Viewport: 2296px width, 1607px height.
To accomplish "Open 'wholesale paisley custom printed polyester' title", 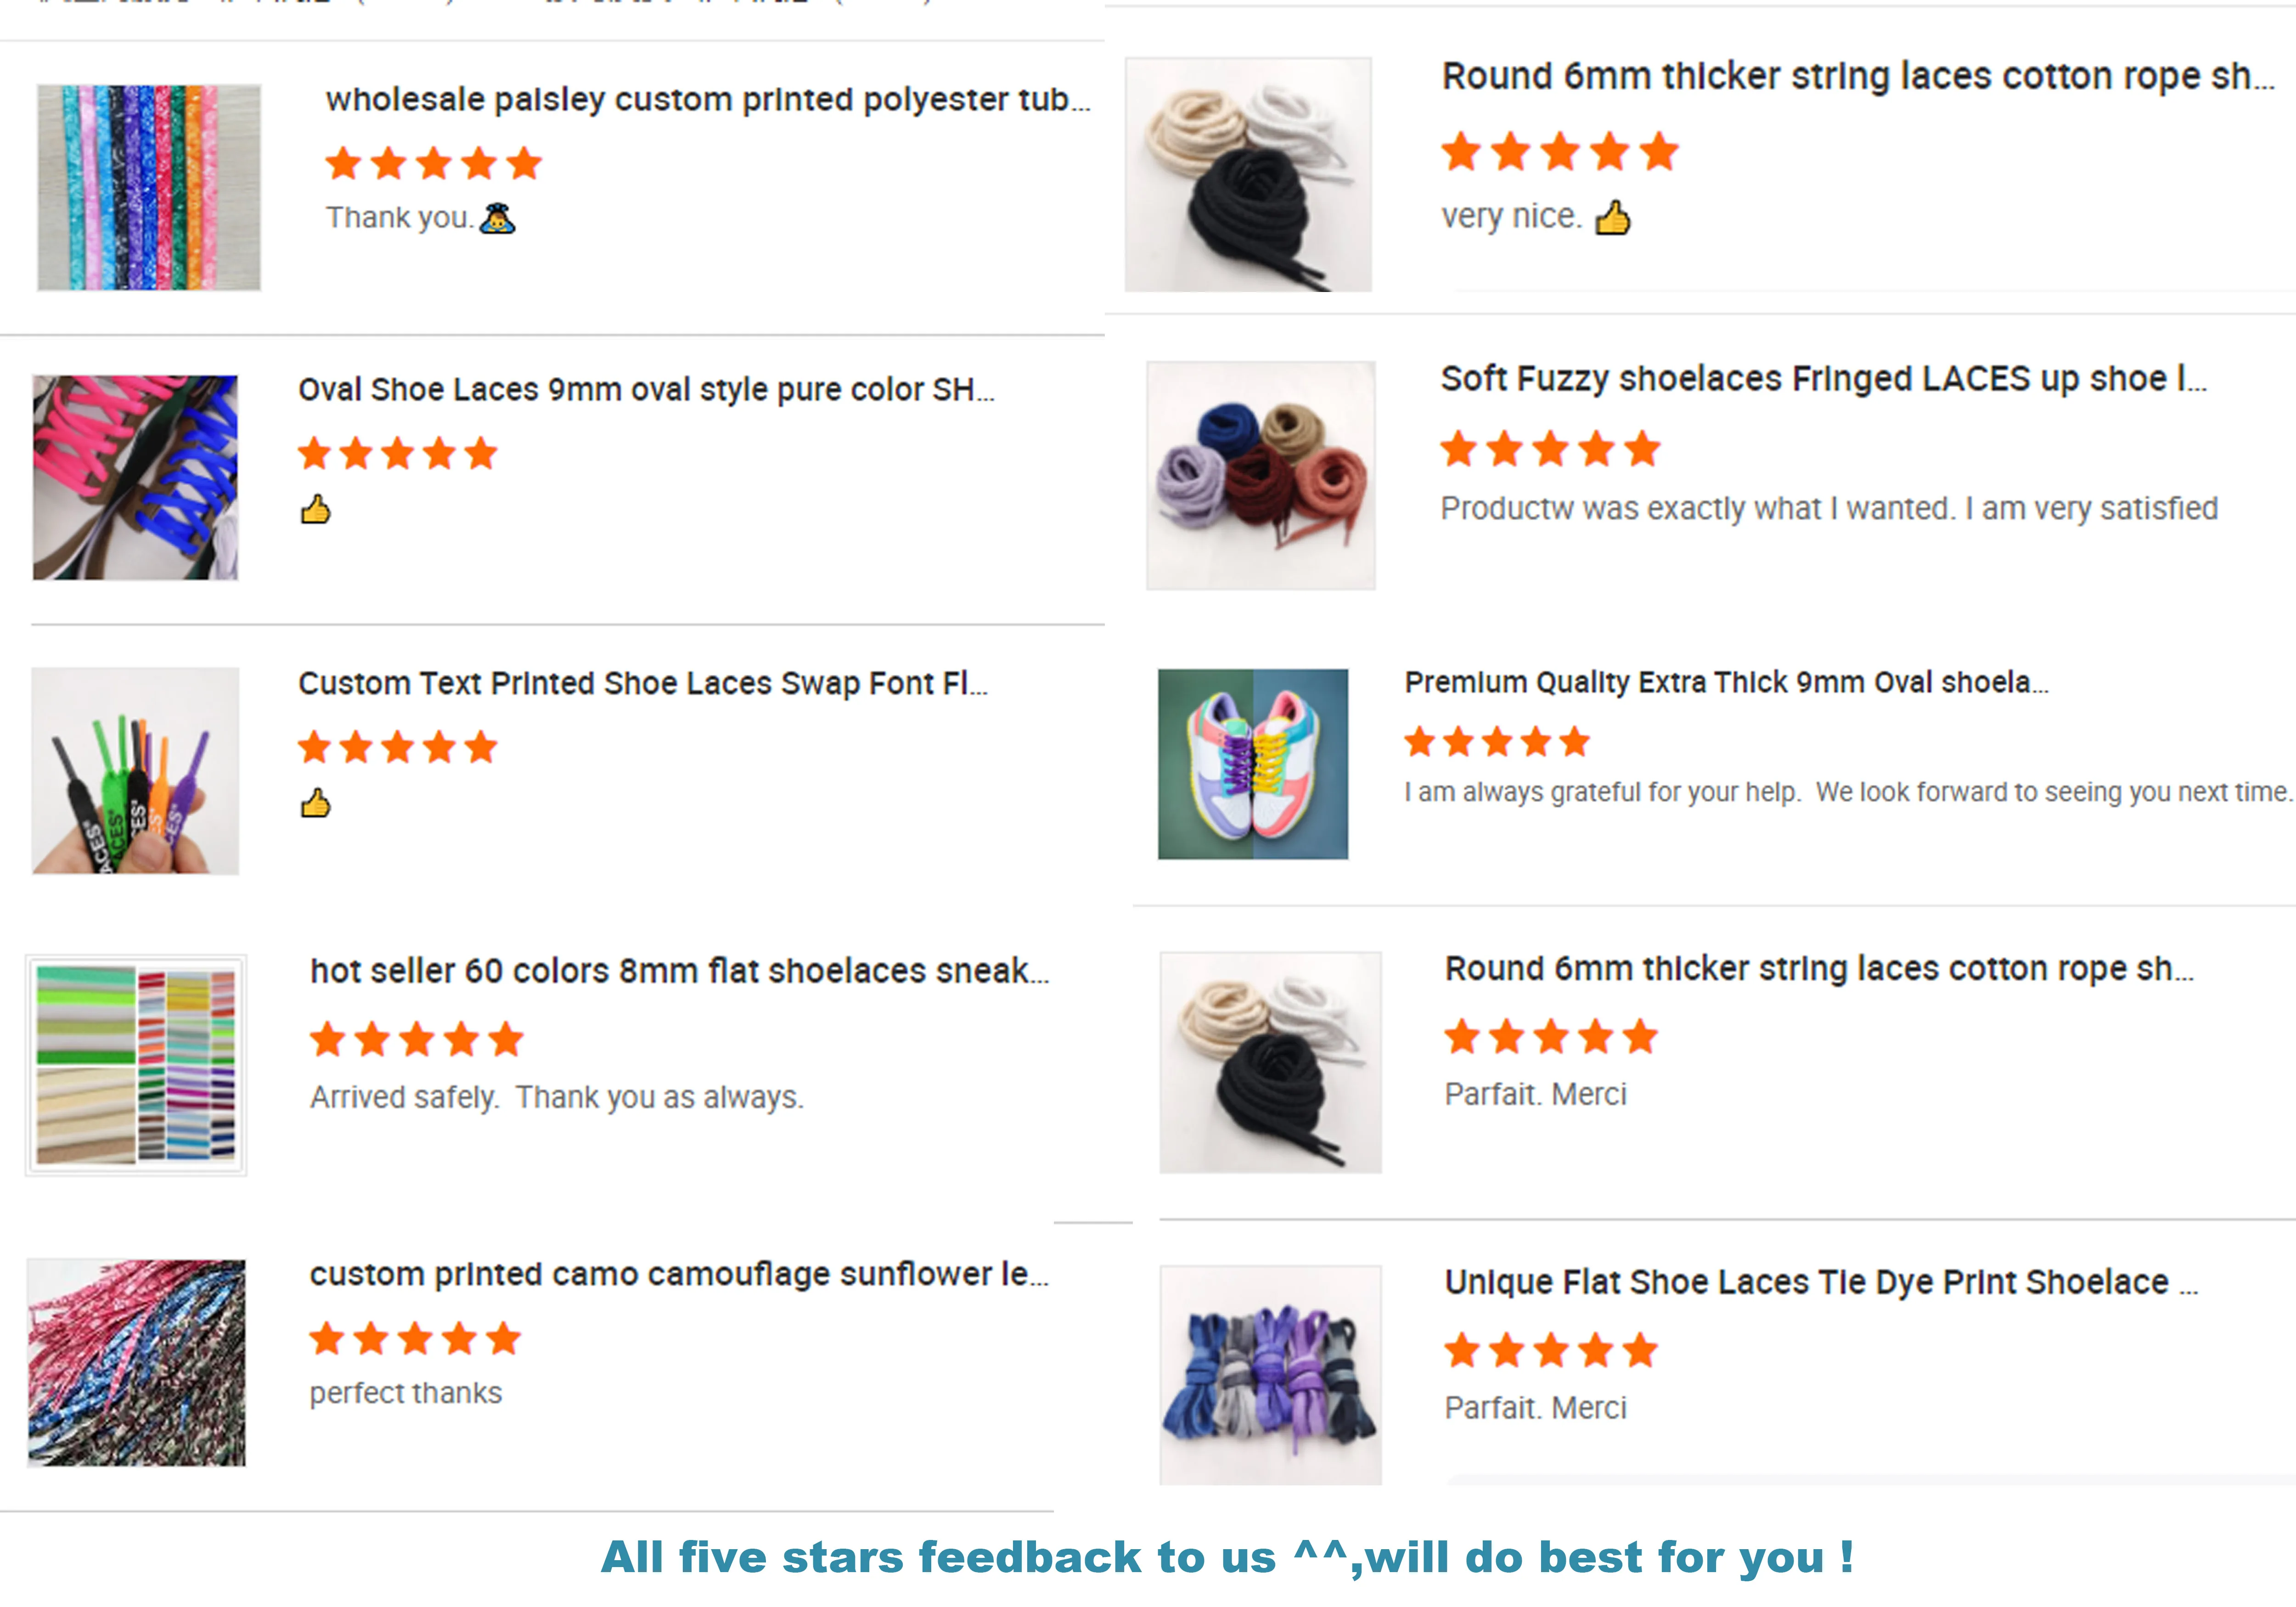I will 708,100.
